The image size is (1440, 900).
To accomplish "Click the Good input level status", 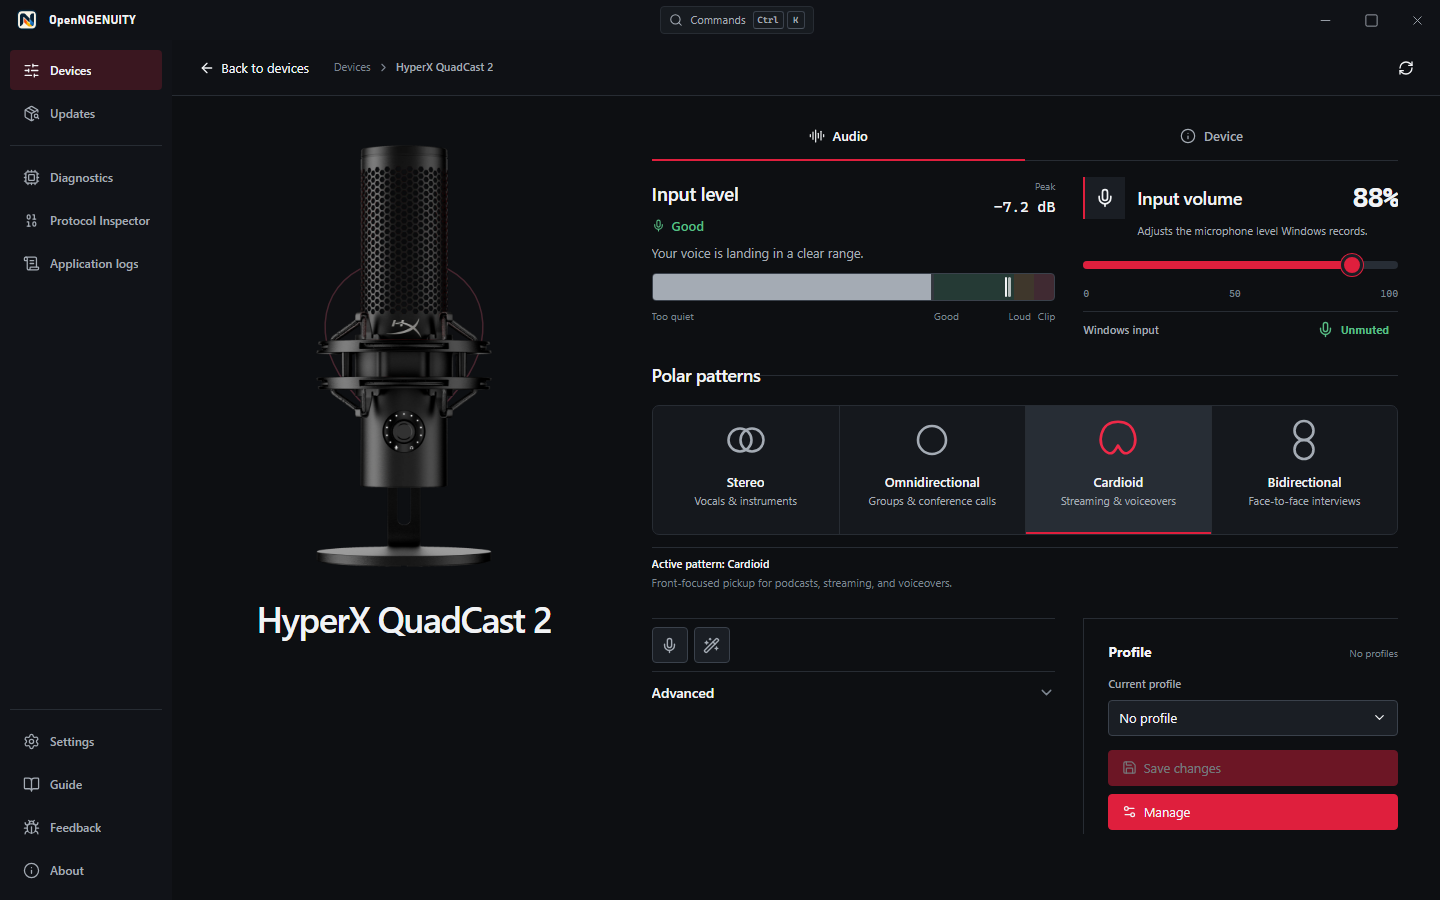I will 678,226.
